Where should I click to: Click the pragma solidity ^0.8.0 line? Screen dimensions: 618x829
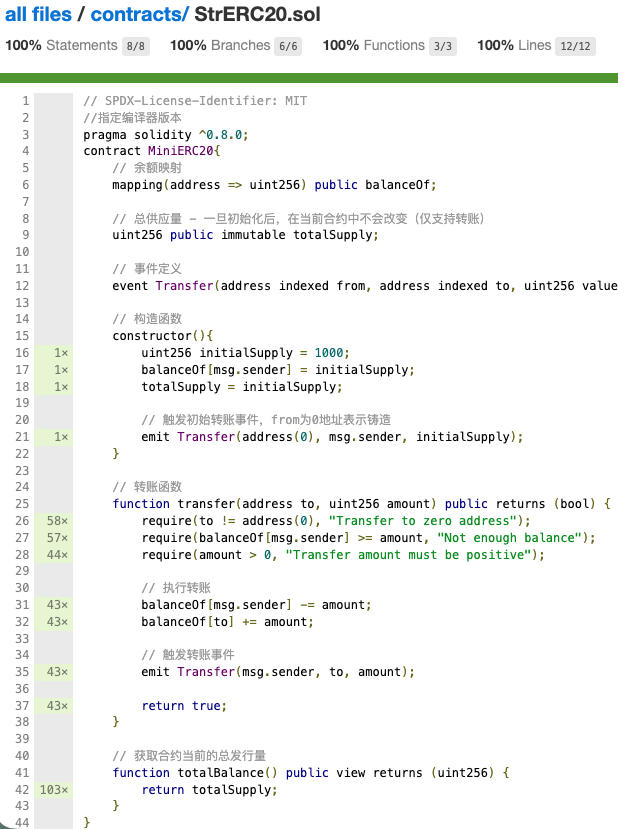pos(165,135)
